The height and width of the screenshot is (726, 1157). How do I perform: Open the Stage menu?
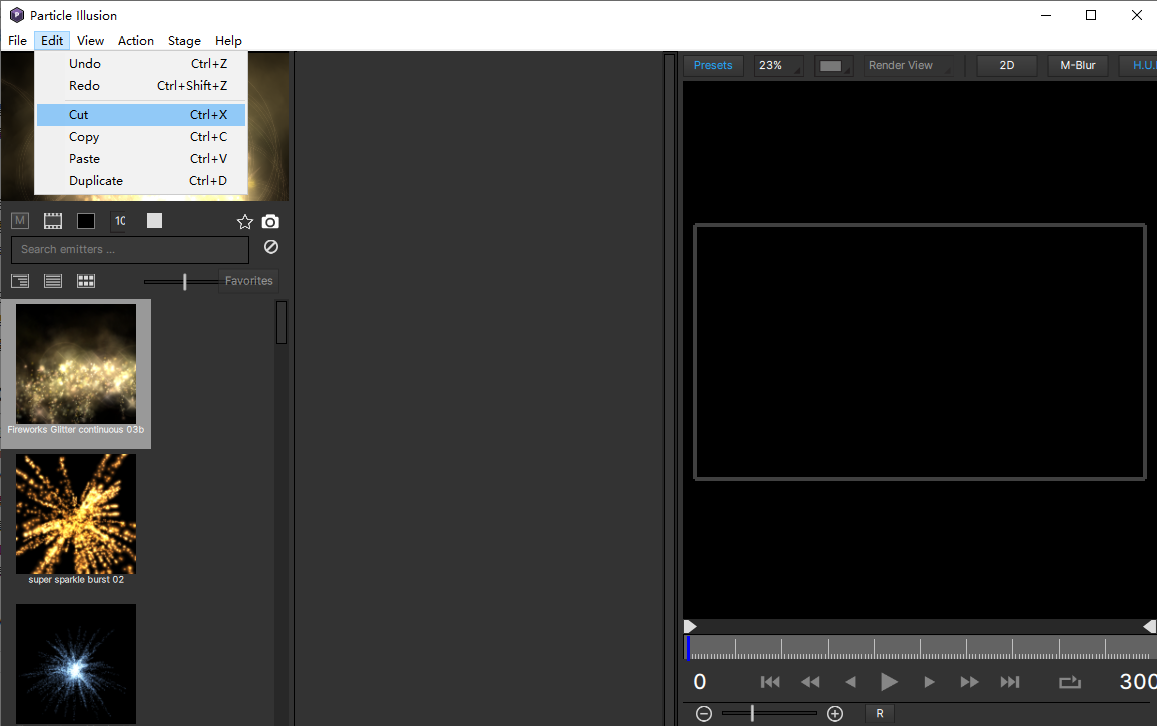184,41
